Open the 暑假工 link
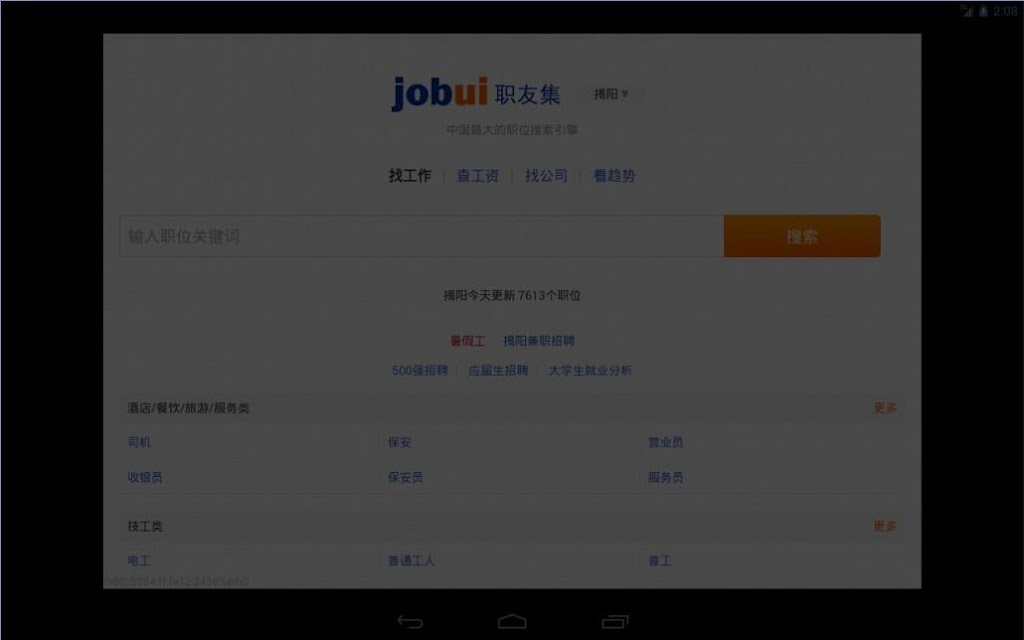Image resolution: width=1024 pixels, height=640 pixels. point(468,341)
